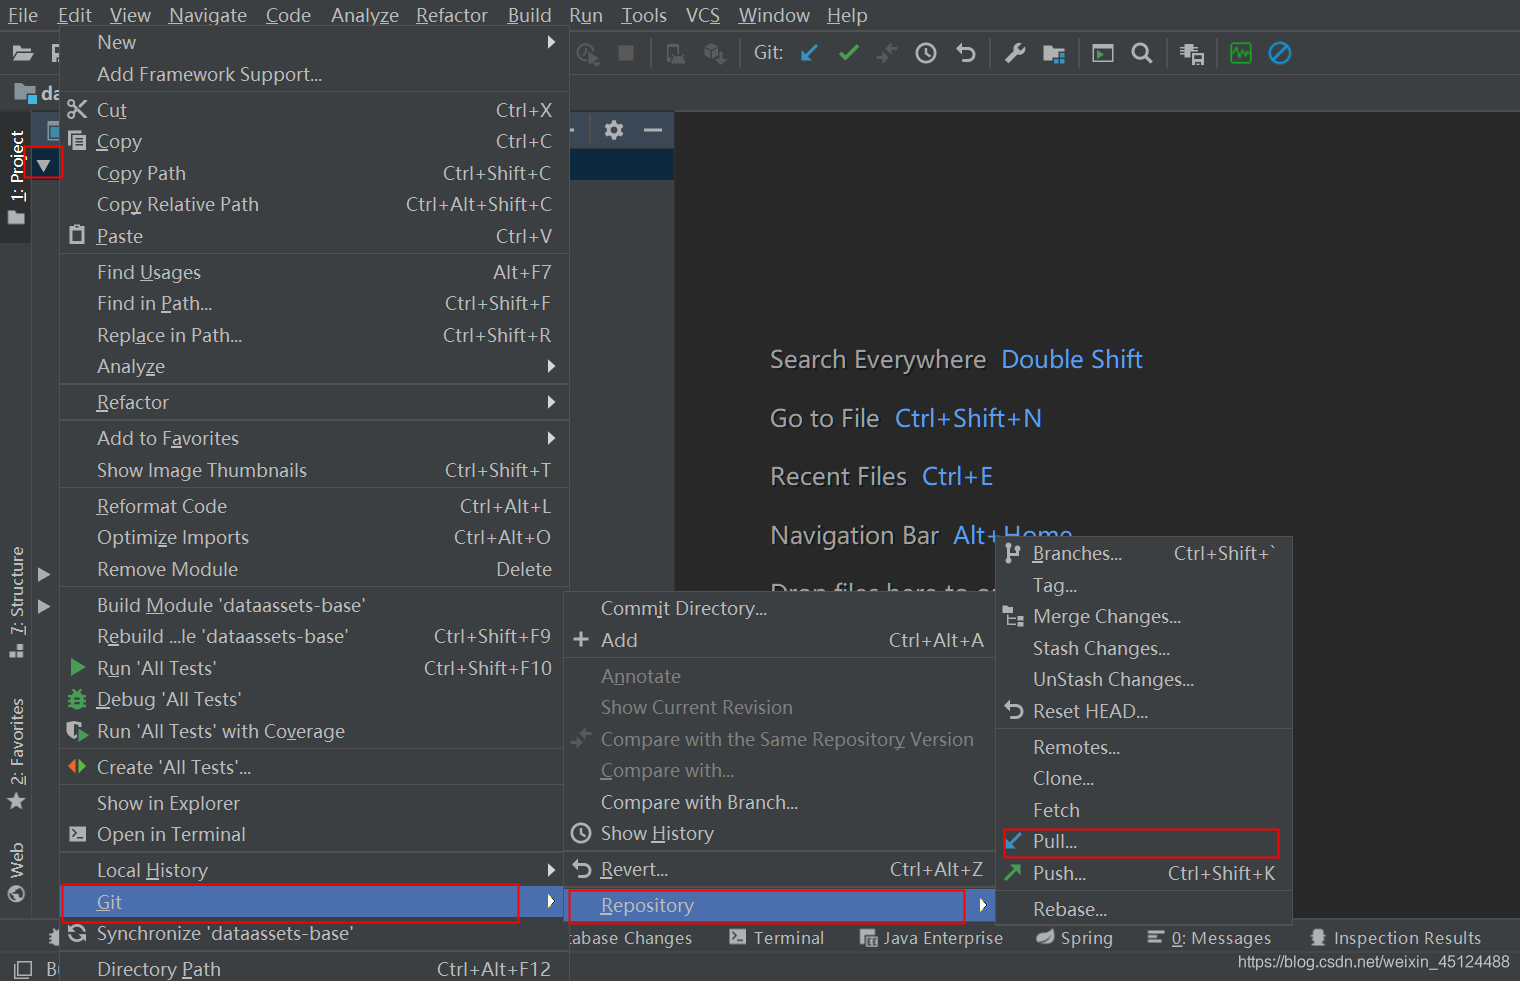Screen dimensions: 1520x981
Task: Collapse the project tree root arrow
Action: 44,165
